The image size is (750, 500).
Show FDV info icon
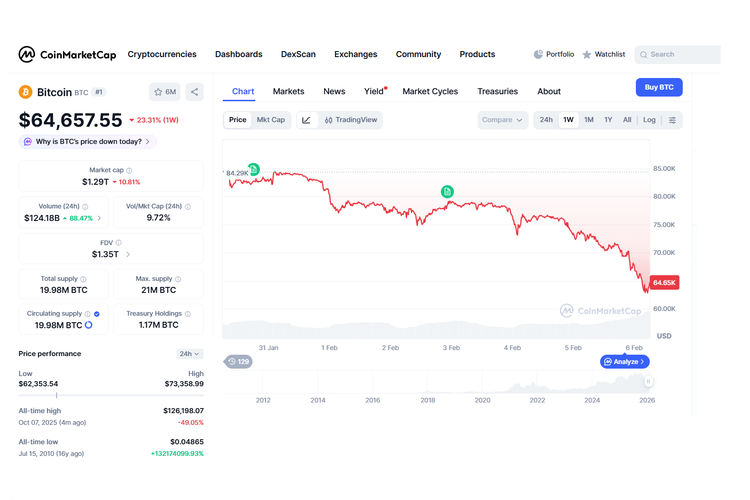coord(119,243)
